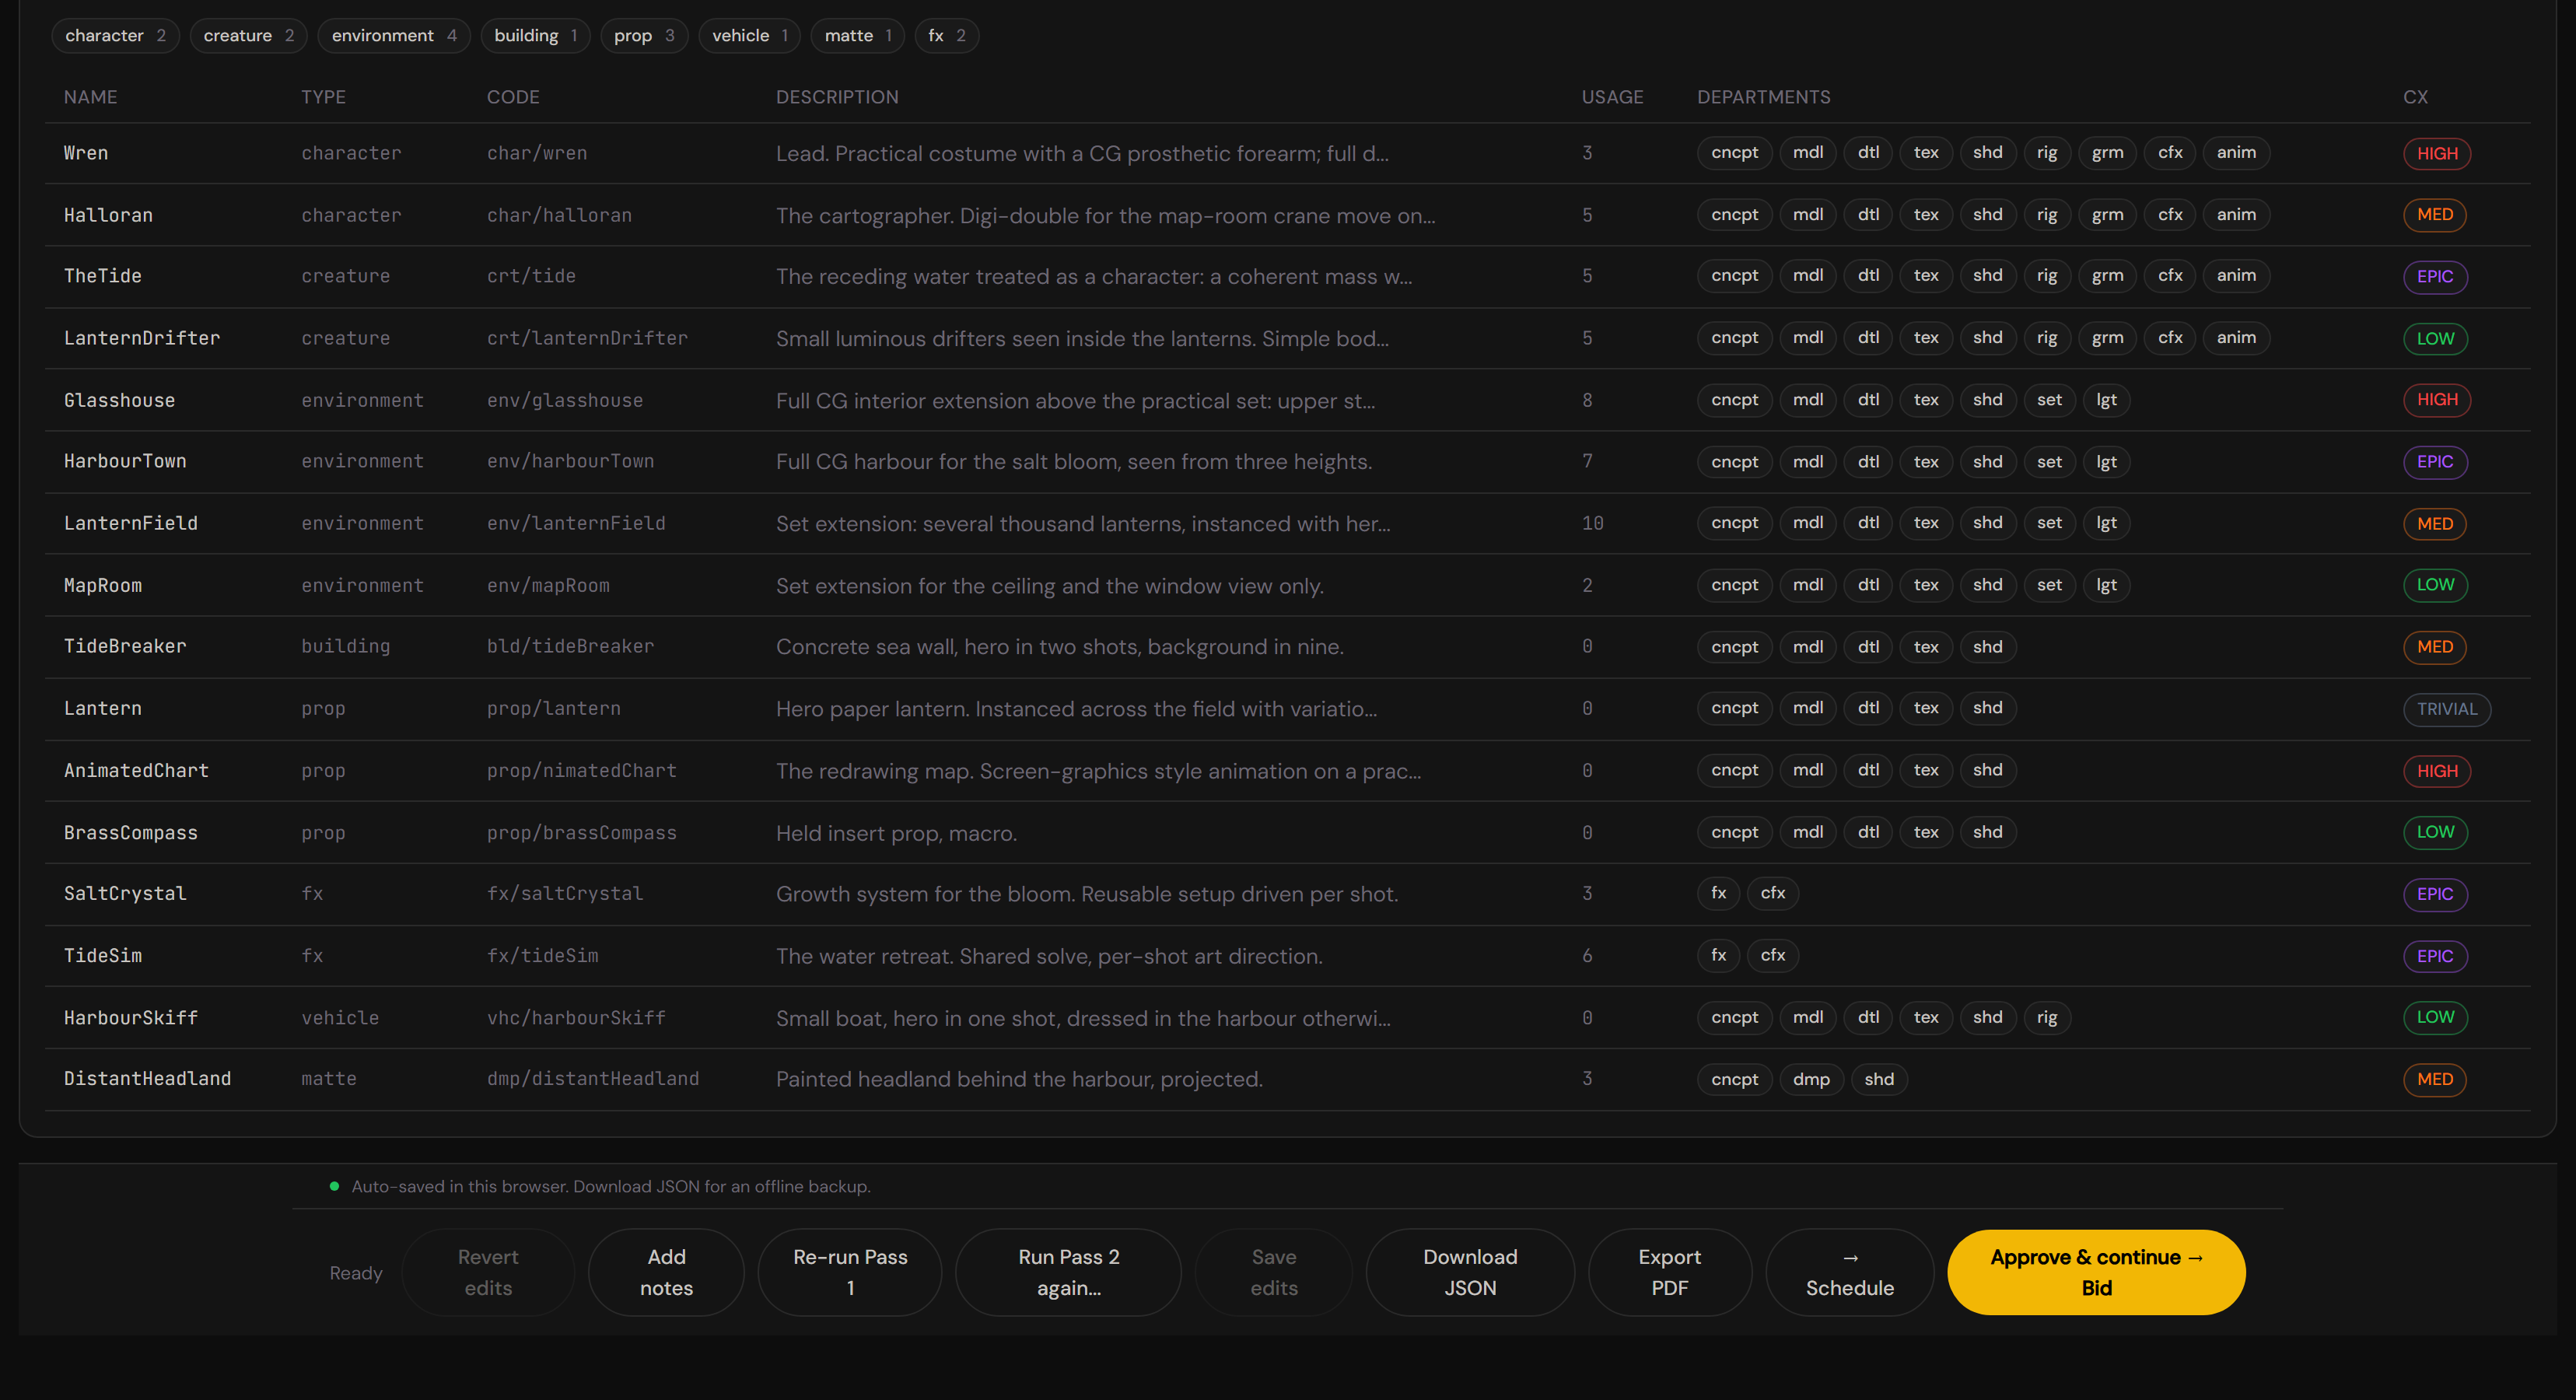Click BrassCompass description 'Held insert prop, macro.'
Image resolution: width=2576 pixels, height=1400 pixels.
[x=896, y=833]
